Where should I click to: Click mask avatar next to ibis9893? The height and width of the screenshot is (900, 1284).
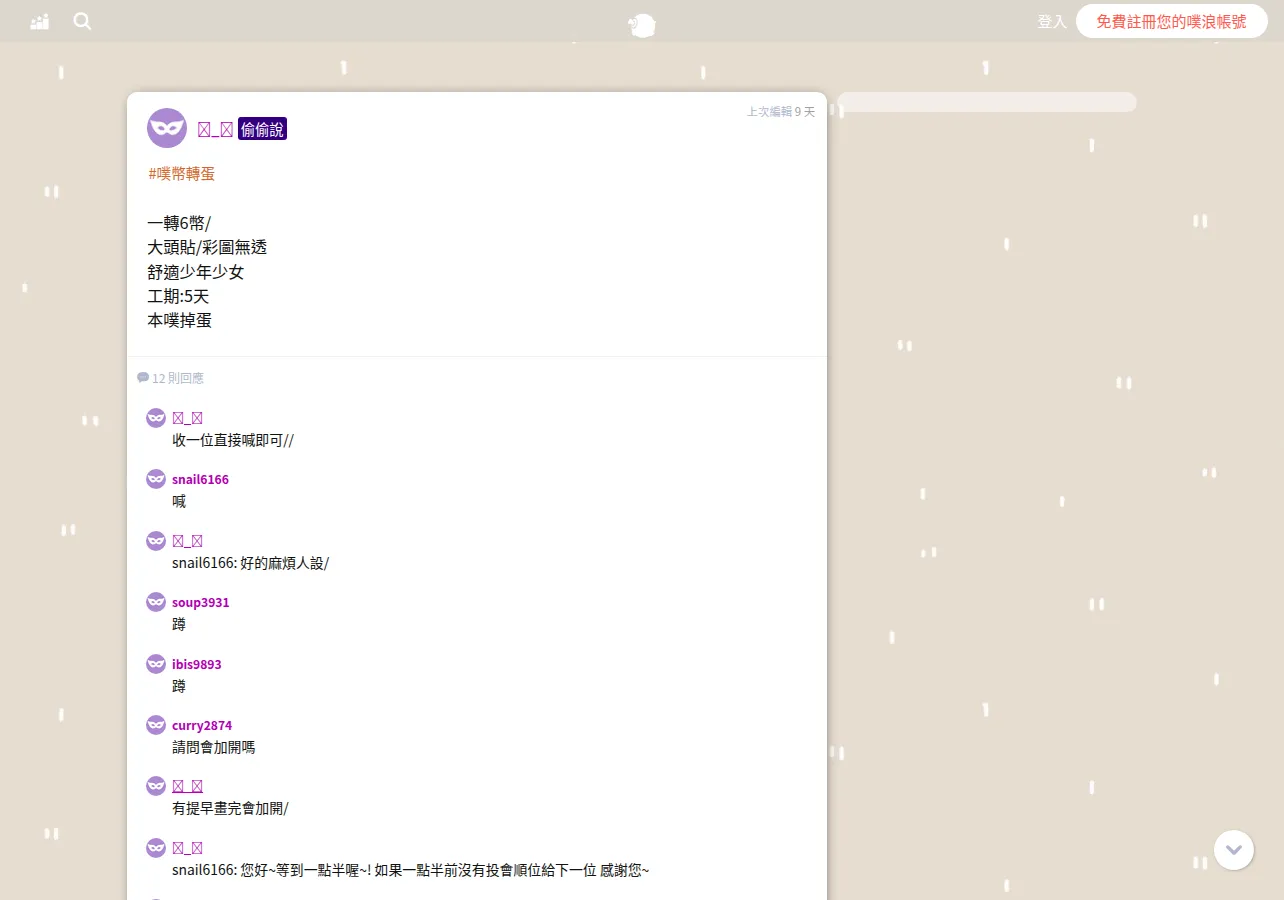[x=156, y=664]
